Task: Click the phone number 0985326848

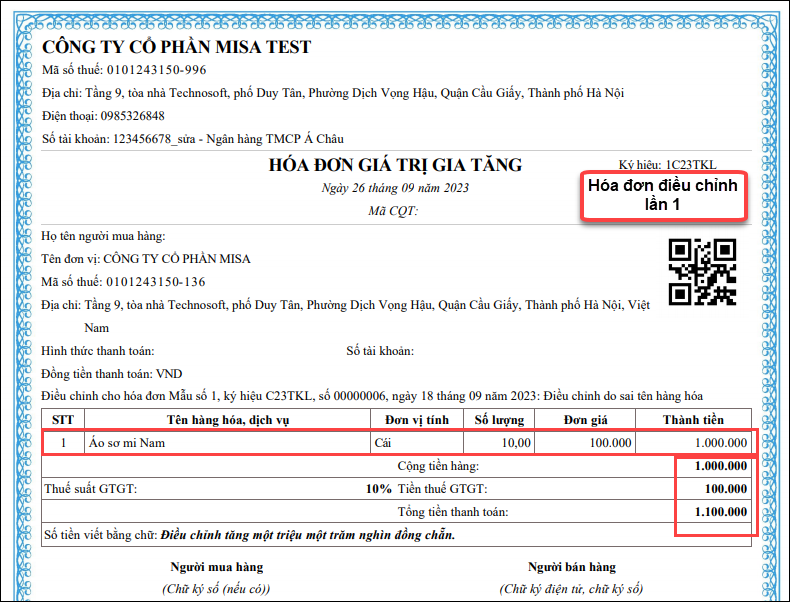Action: tap(133, 116)
